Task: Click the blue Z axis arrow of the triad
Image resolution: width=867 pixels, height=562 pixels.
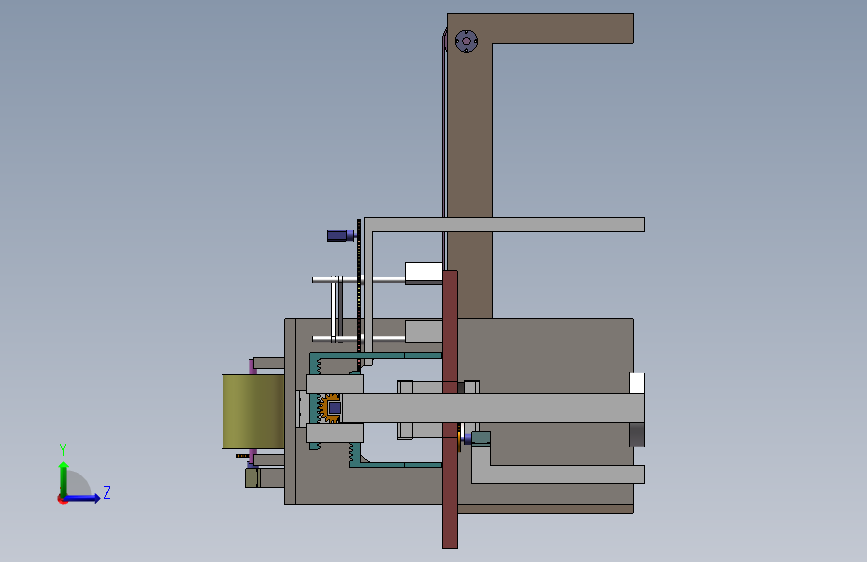Action: (82, 498)
